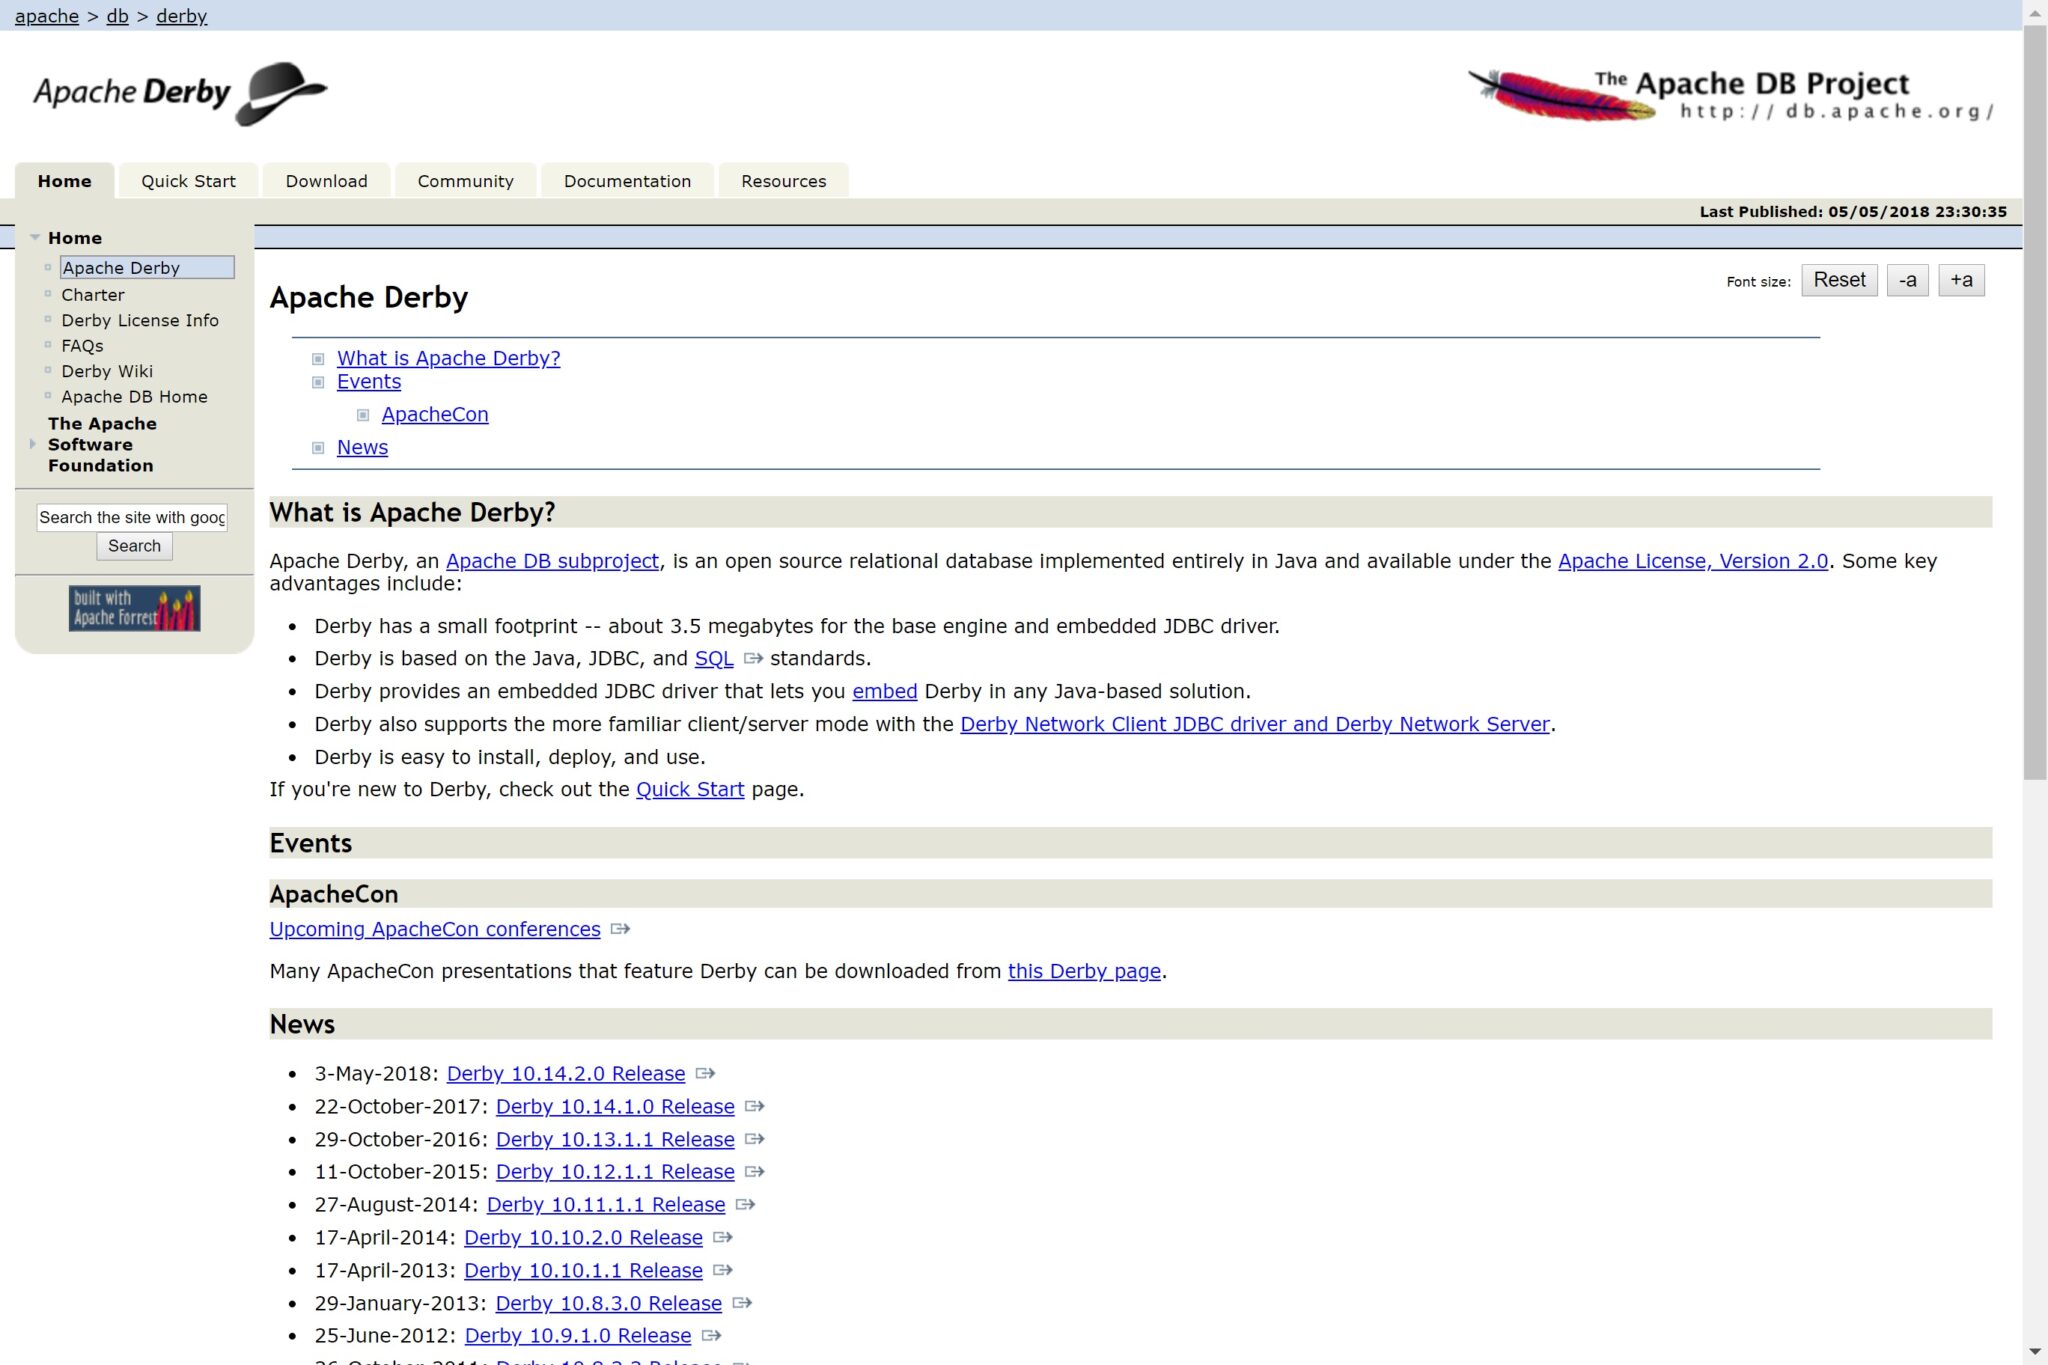Click the derby breadcrumb link
Viewport: 2048px width, 1365px height.
click(x=182, y=15)
